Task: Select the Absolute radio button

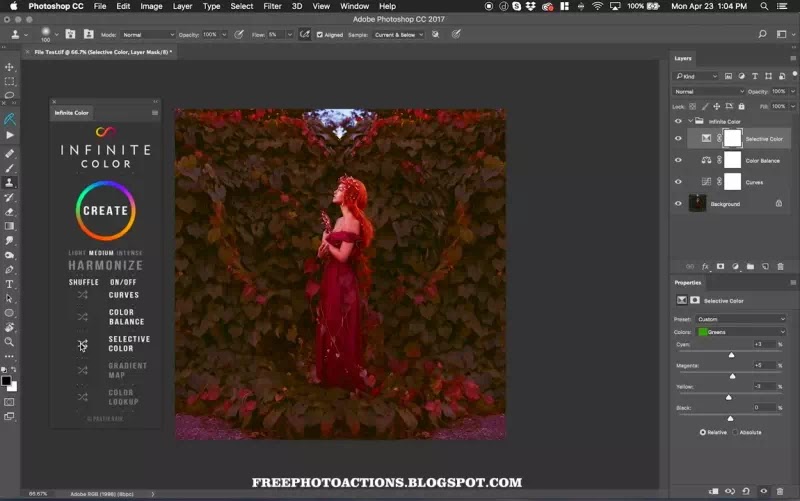Action: (x=735, y=432)
